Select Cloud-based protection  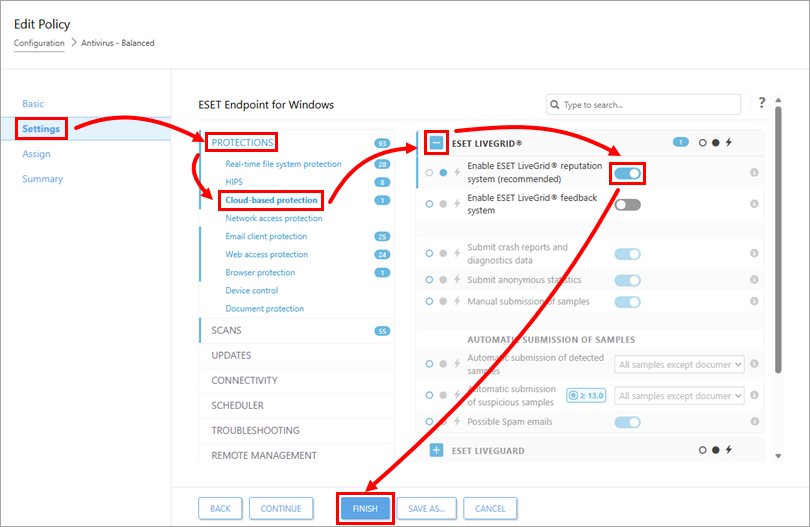pyautogui.click(x=271, y=200)
